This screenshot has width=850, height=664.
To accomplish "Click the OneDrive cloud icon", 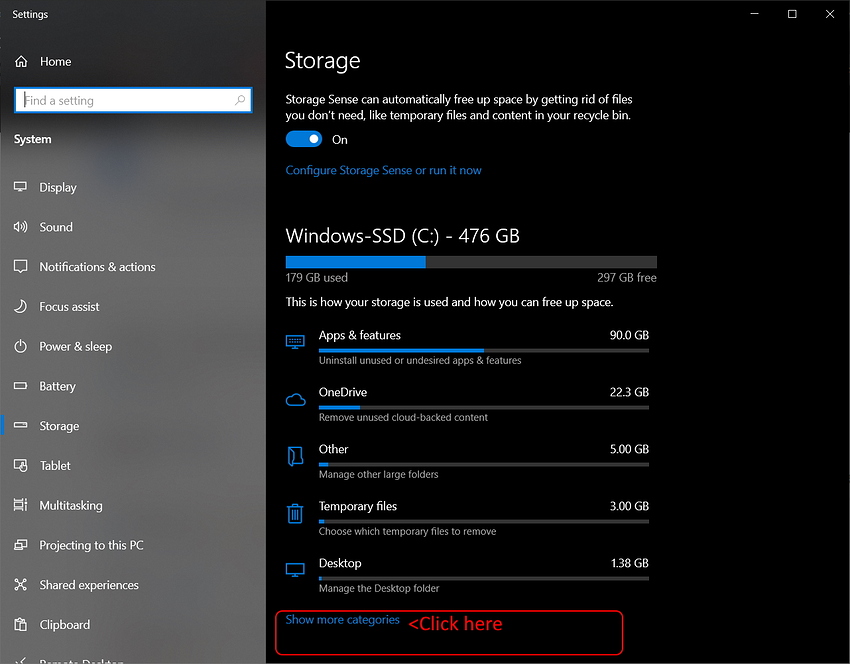I will (295, 400).
